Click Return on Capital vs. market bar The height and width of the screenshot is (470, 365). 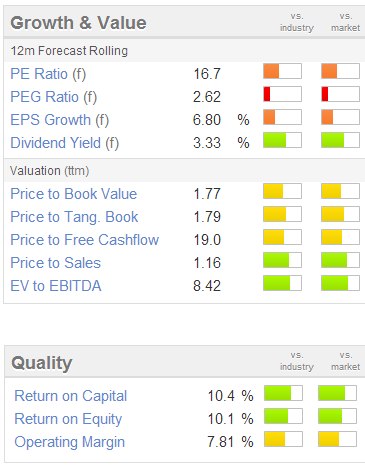click(x=337, y=393)
